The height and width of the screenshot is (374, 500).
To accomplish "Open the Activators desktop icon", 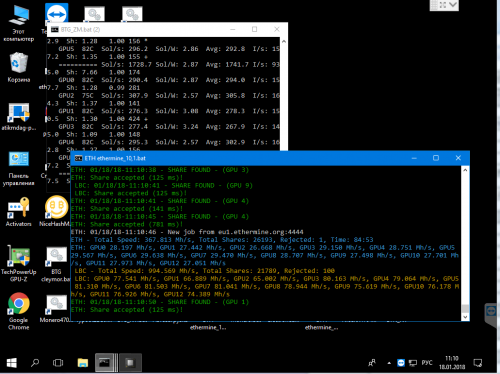I will (19, 211).
